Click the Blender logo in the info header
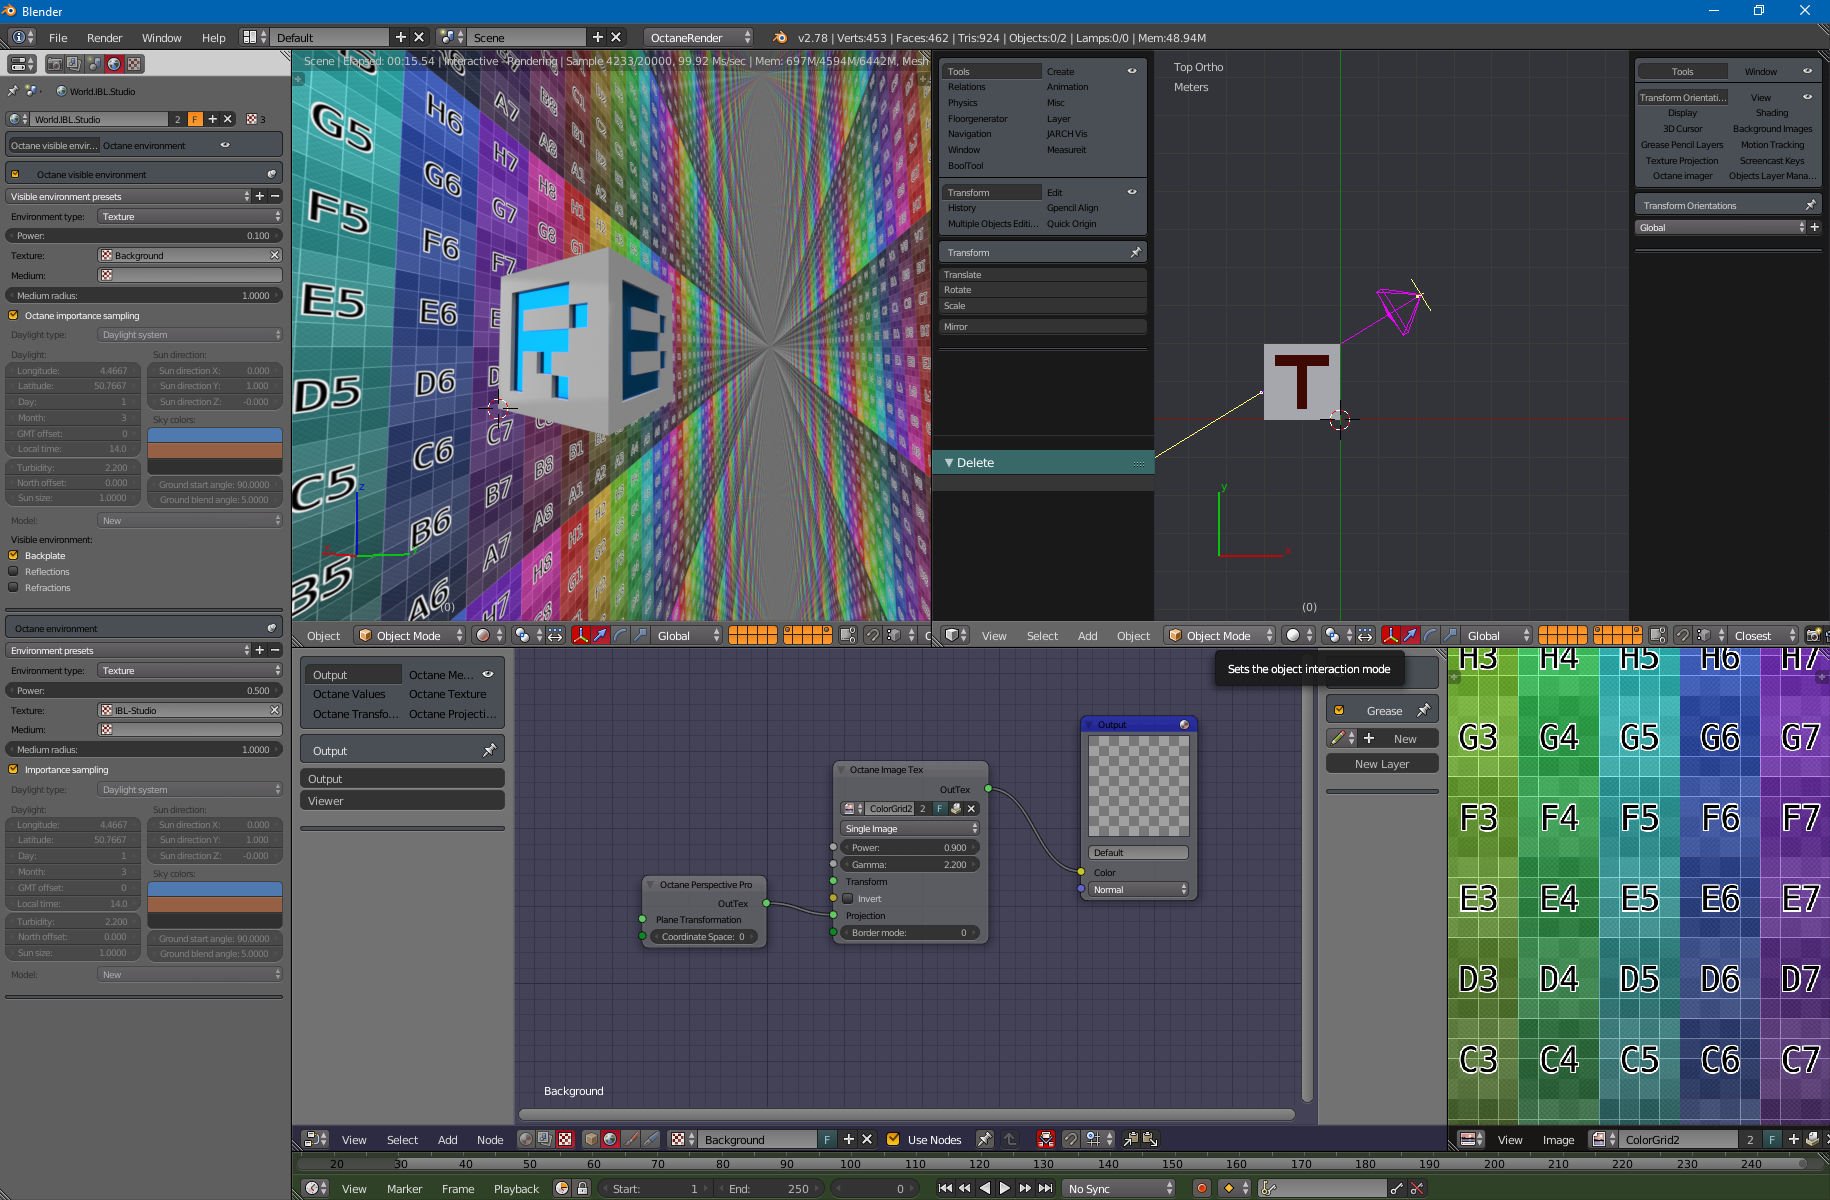Image resolution: width=1830 pixels, height=1200 pixels. click(780, 38)
